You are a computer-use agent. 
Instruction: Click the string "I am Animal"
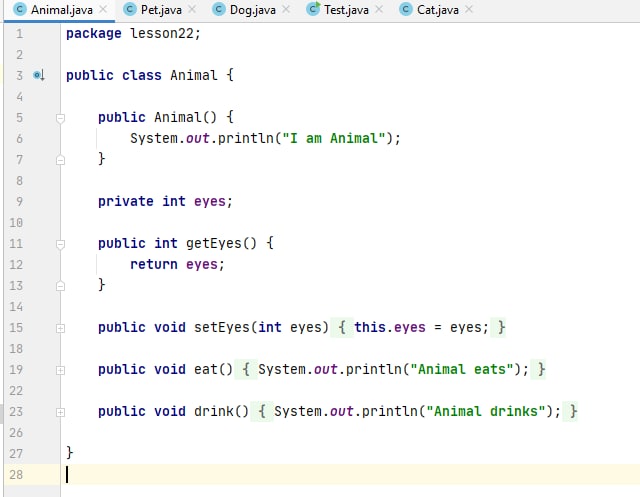334,138
